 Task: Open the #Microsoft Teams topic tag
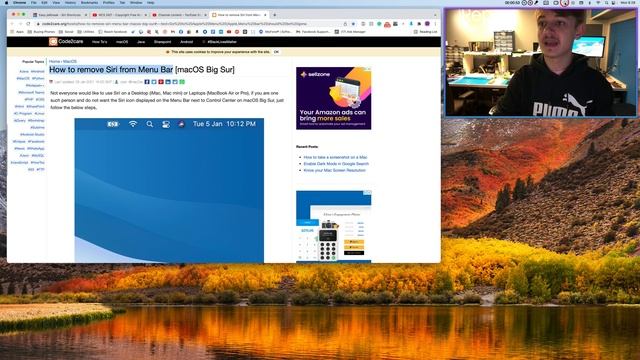(31, 93)
